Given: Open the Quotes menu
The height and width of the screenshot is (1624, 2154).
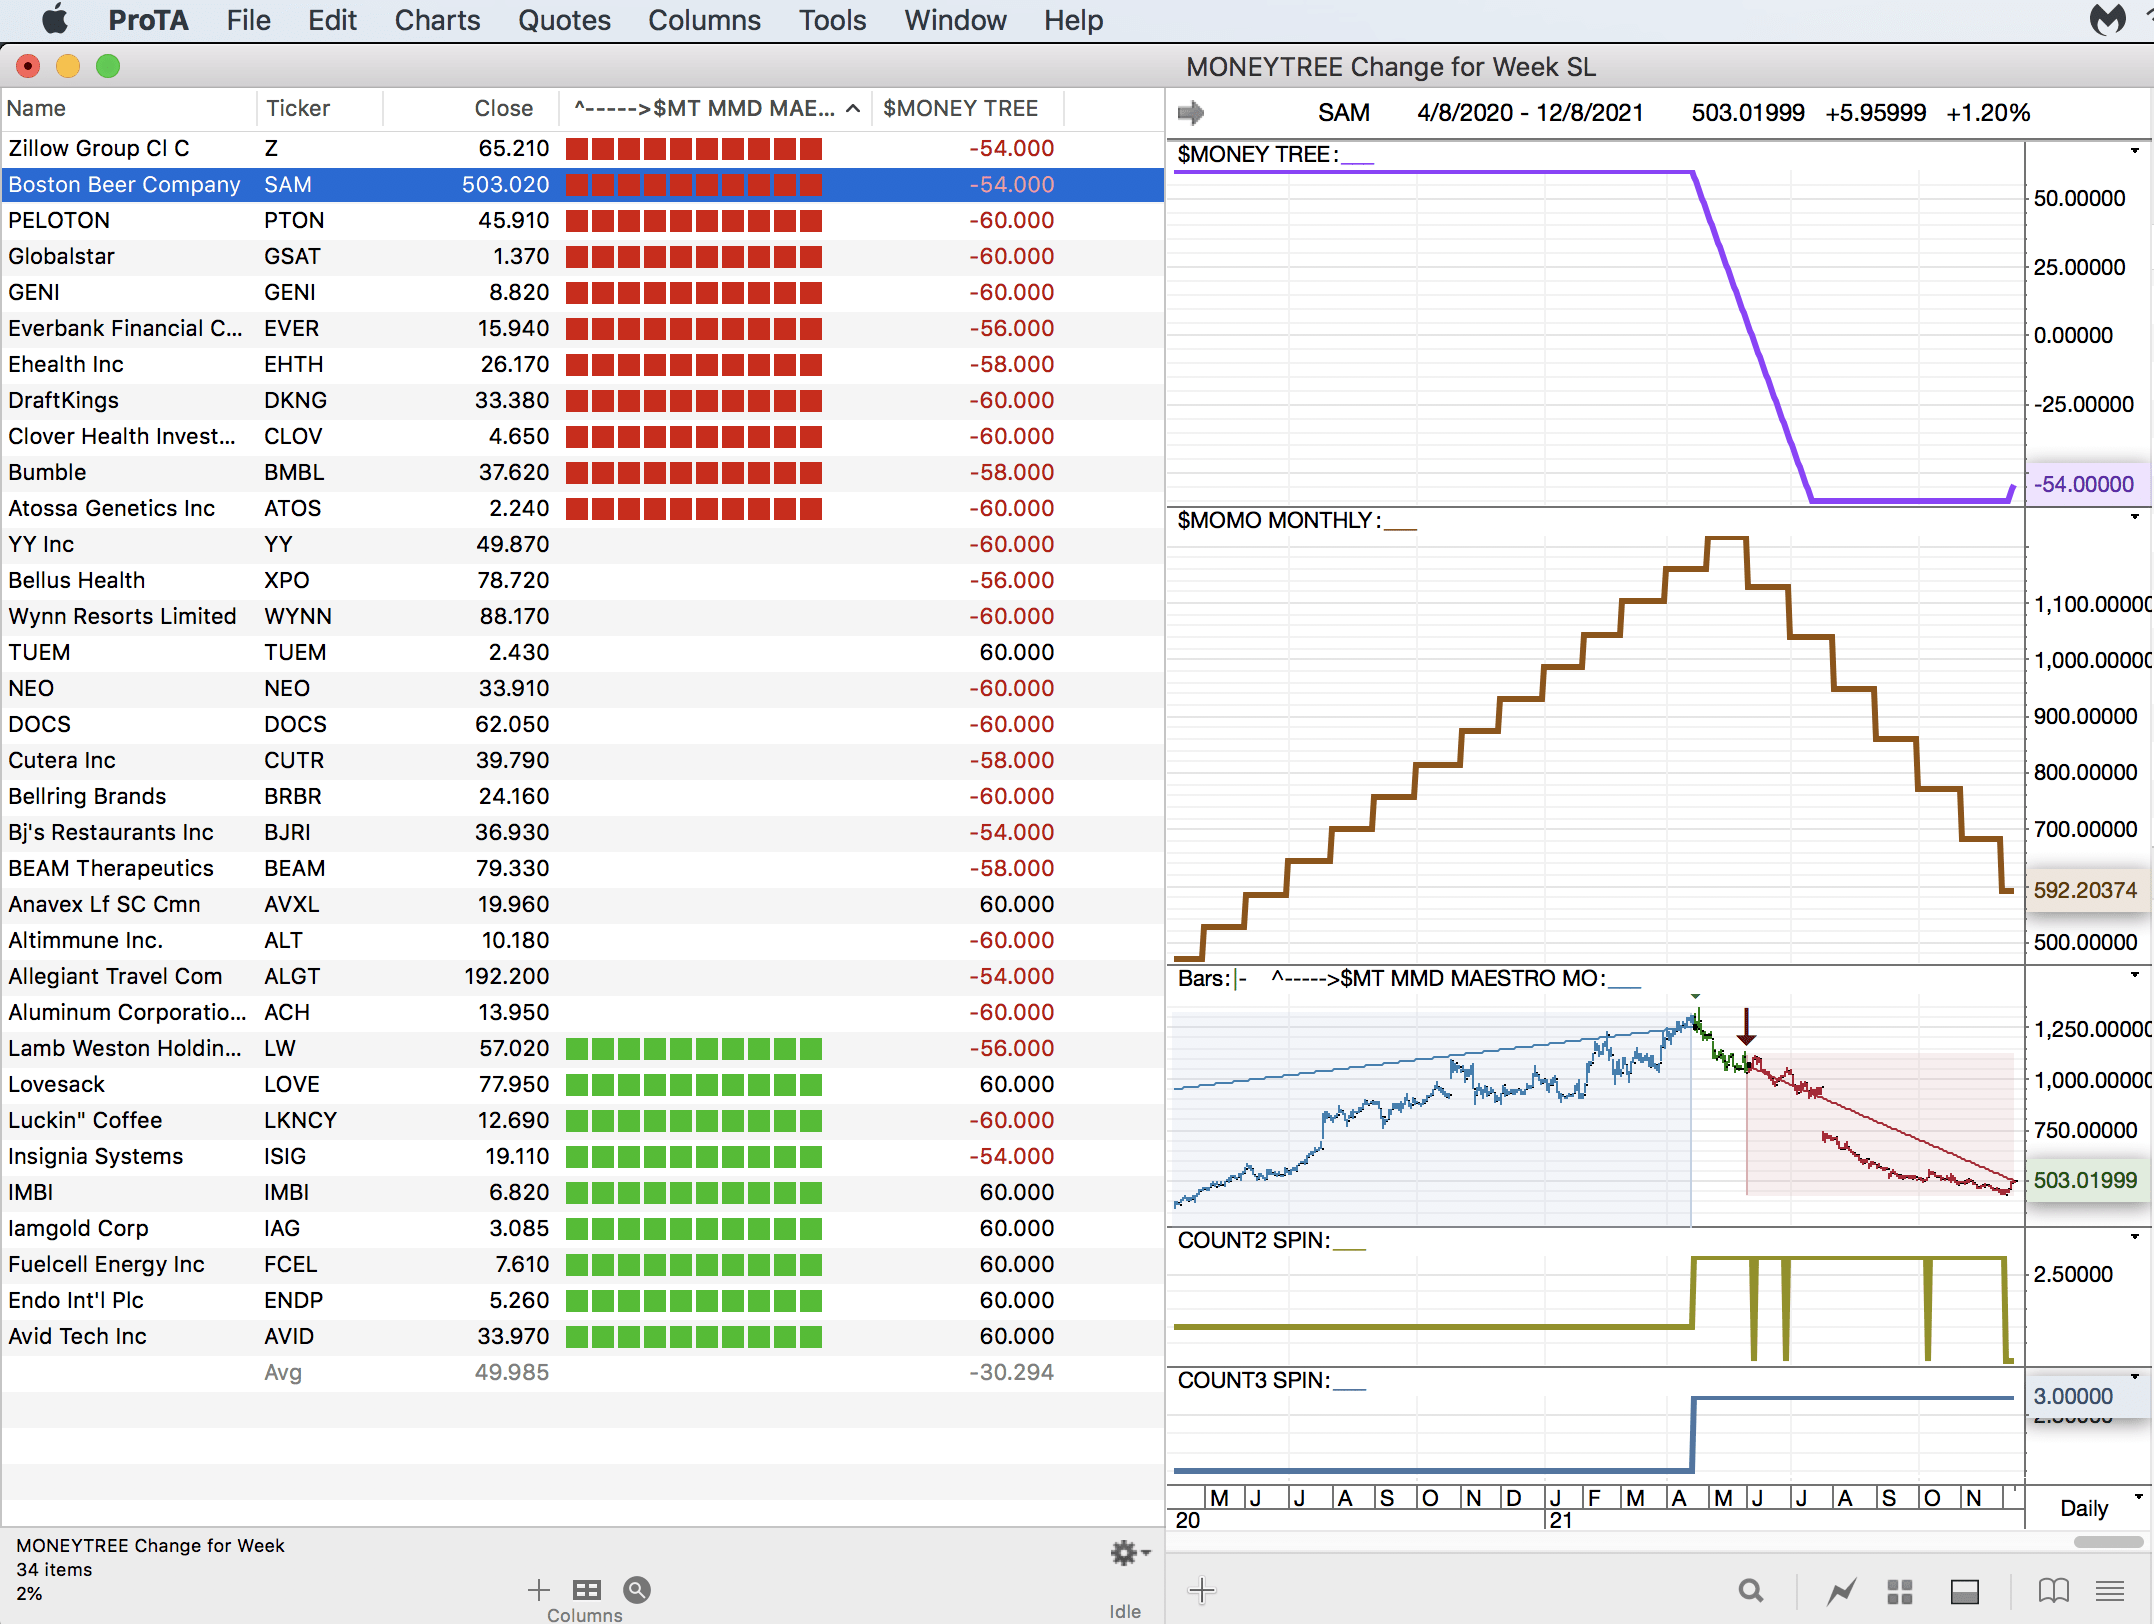Looking at the screenshot, I should pos(564,20).
